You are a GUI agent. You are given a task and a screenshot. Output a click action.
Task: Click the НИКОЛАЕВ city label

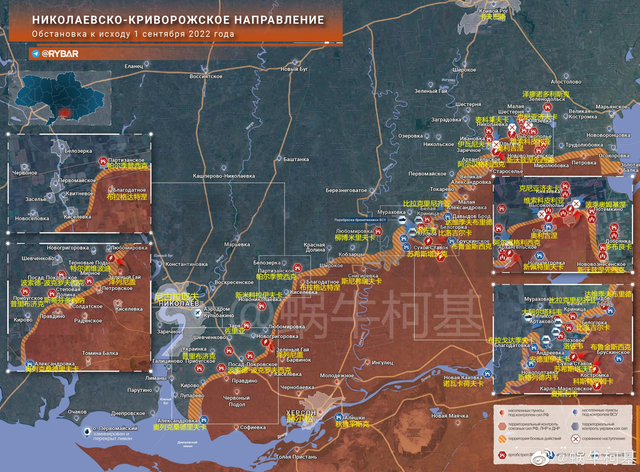tap(178, 304)
